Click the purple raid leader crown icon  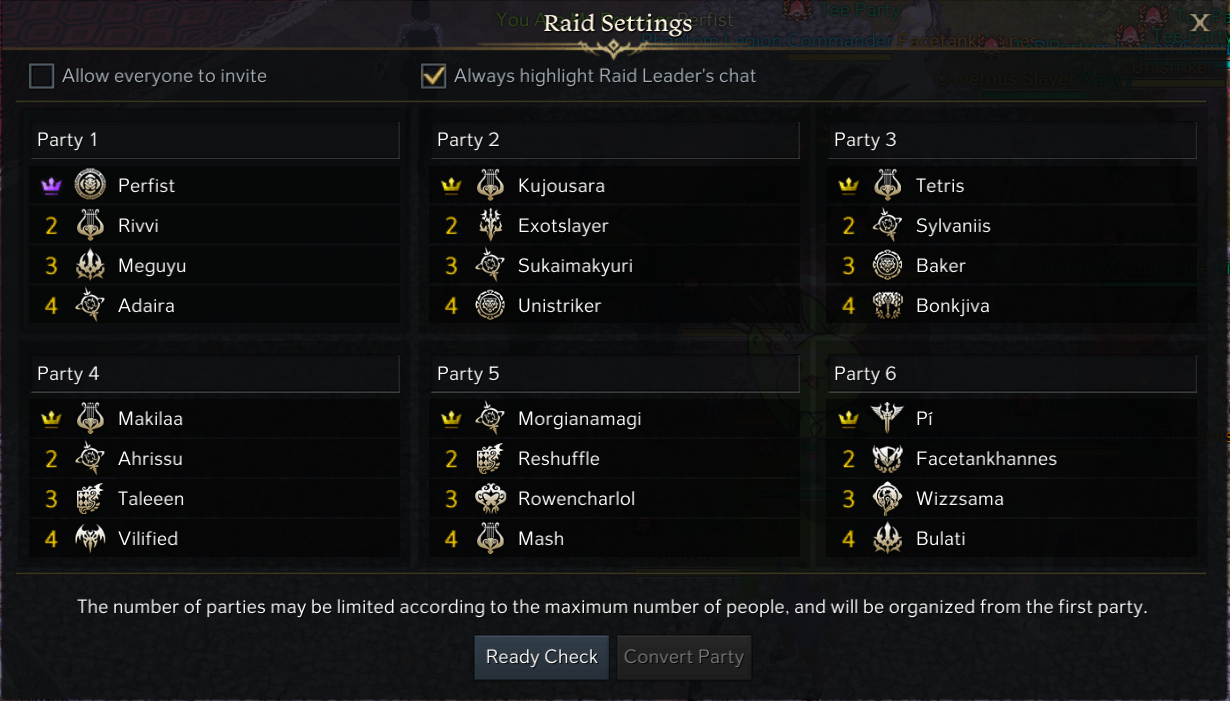coord(51,186)
